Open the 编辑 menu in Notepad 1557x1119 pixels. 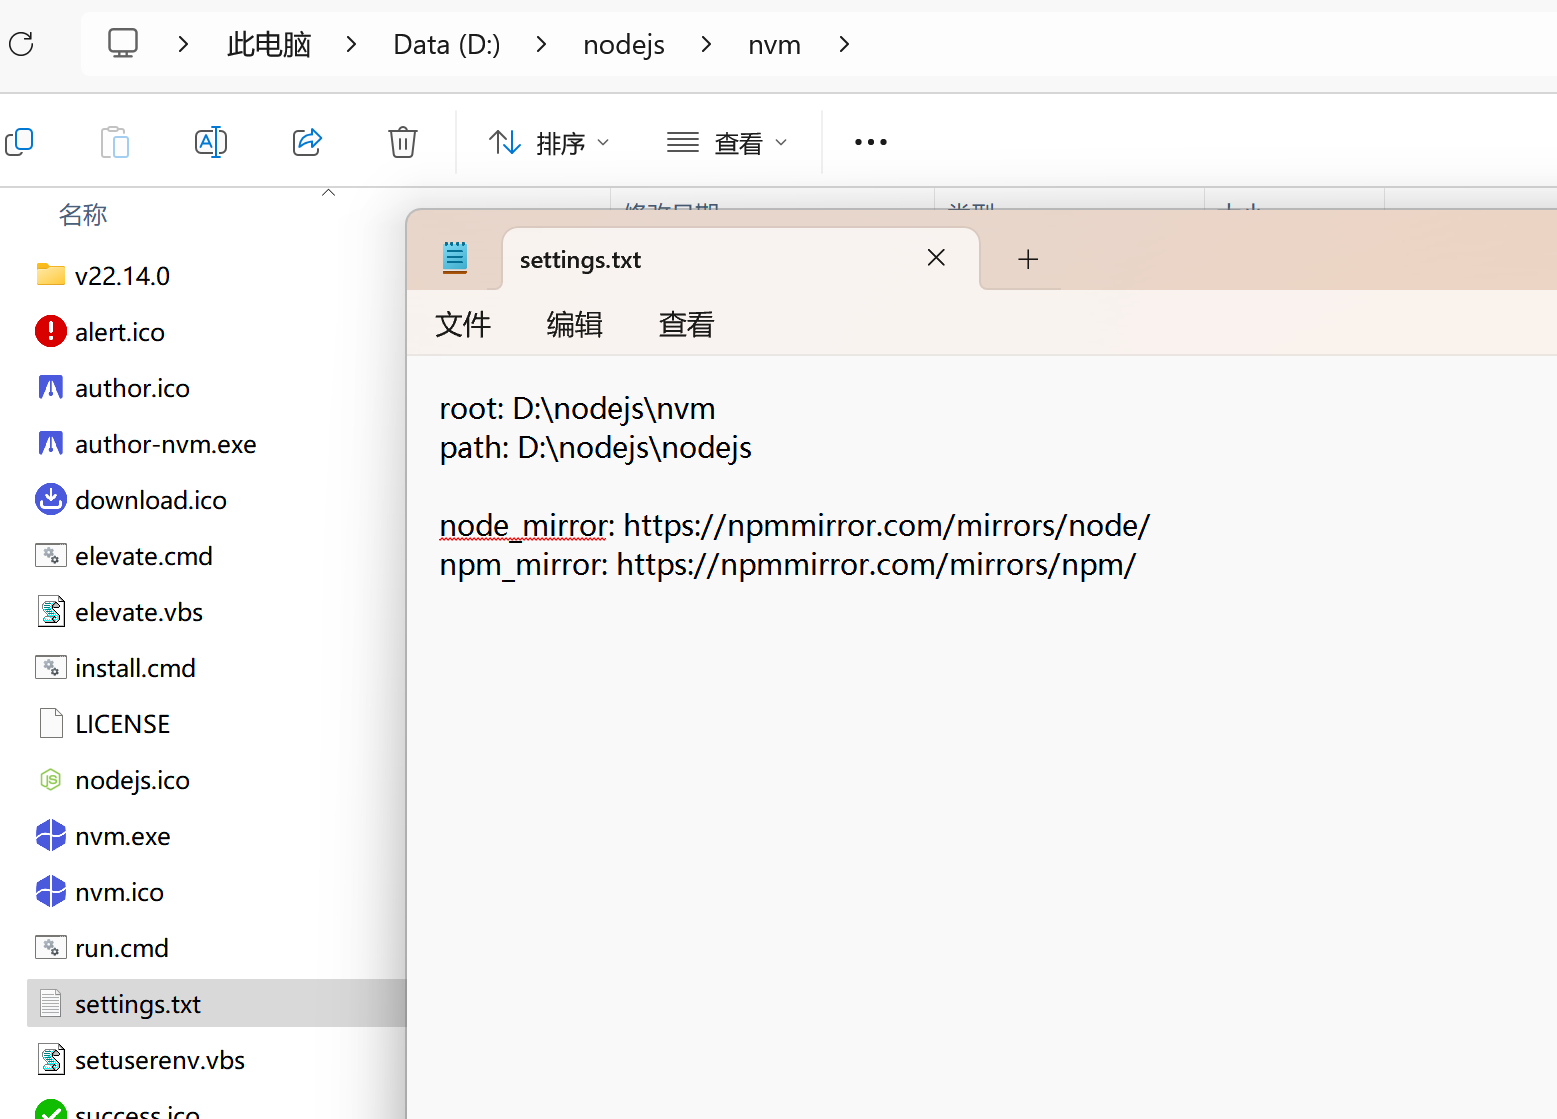(x=574, y=324)
